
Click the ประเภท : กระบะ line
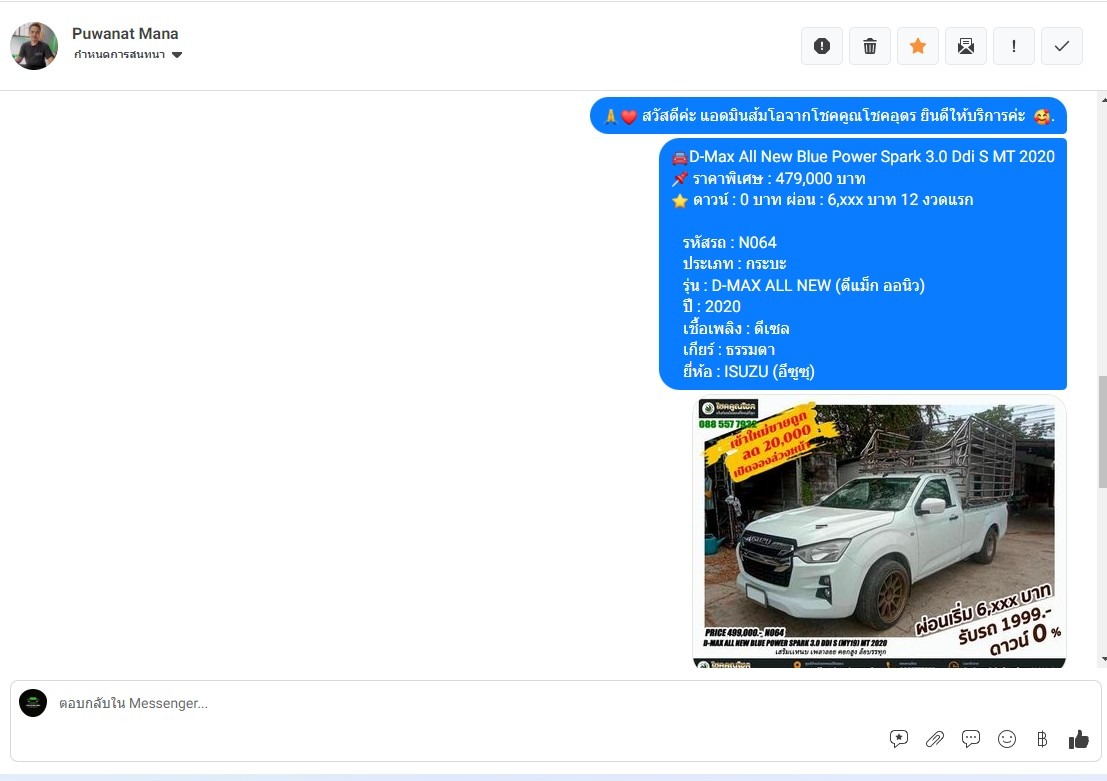[734, 263]
